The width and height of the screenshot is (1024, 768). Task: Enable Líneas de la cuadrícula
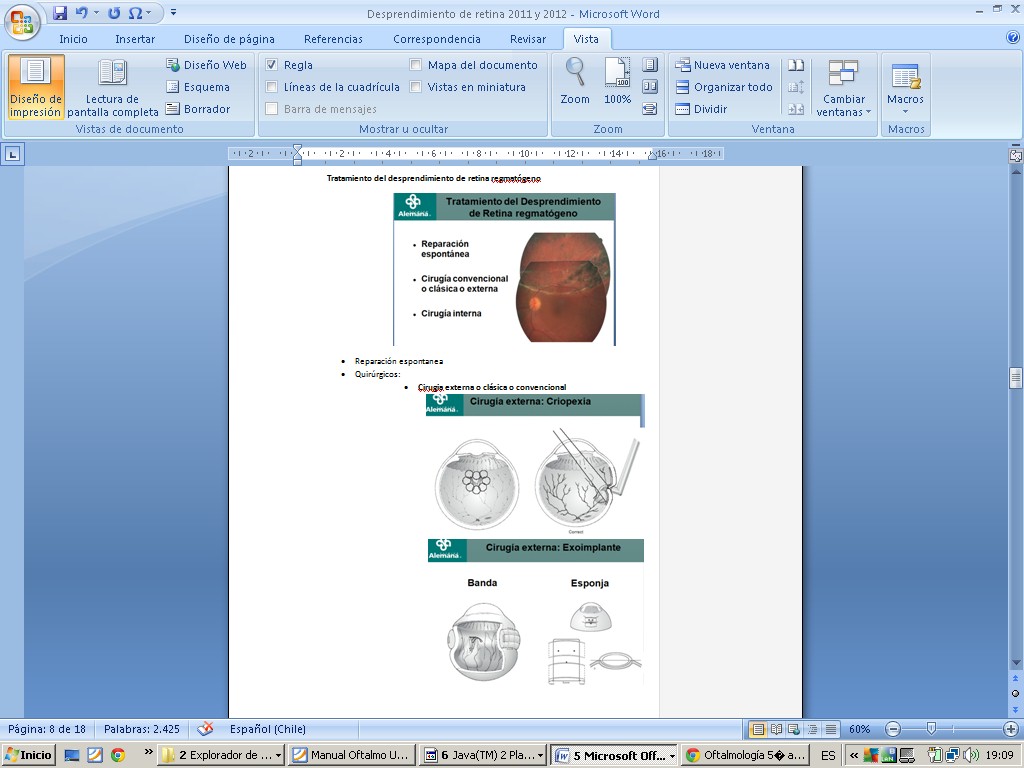coord(272,87)
